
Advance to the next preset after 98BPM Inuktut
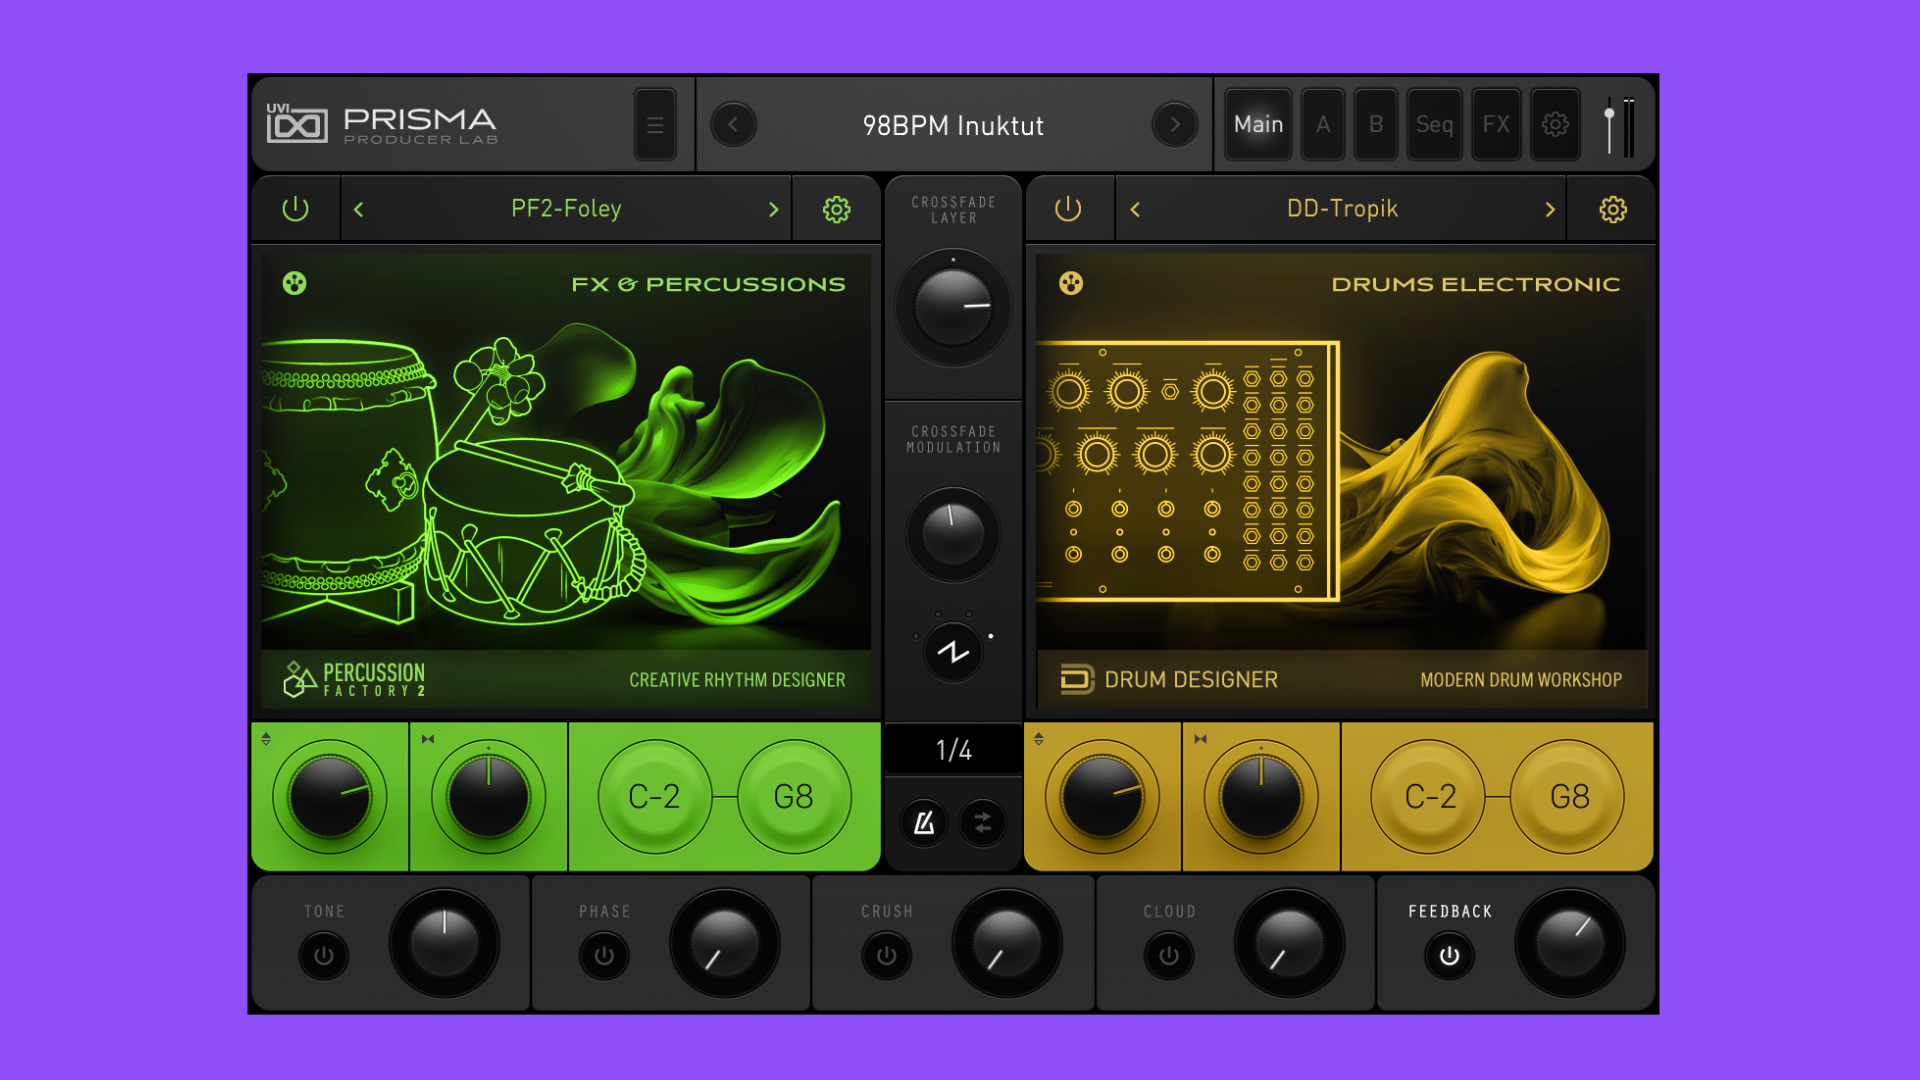click(x=1175, y=124)
